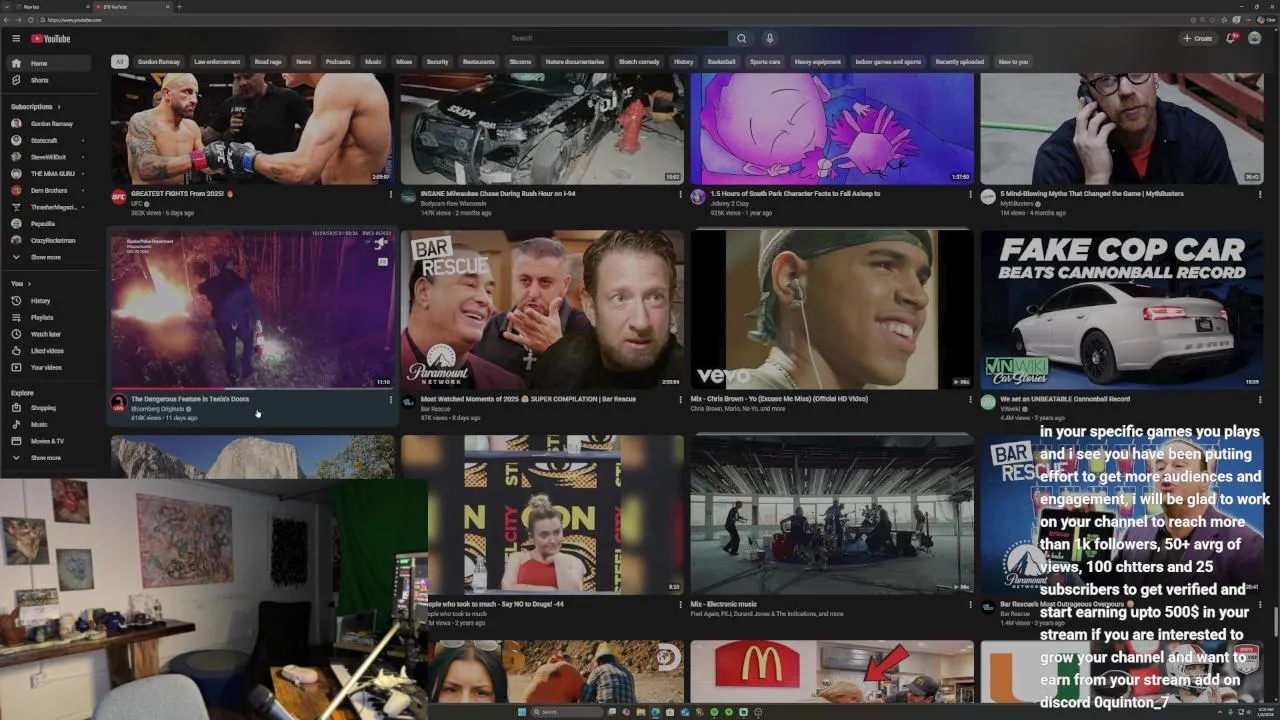Open Most Watched Moments of 2025 Bar Rescue title
Screen dimensions: 1280x720
tap(528, 399)
